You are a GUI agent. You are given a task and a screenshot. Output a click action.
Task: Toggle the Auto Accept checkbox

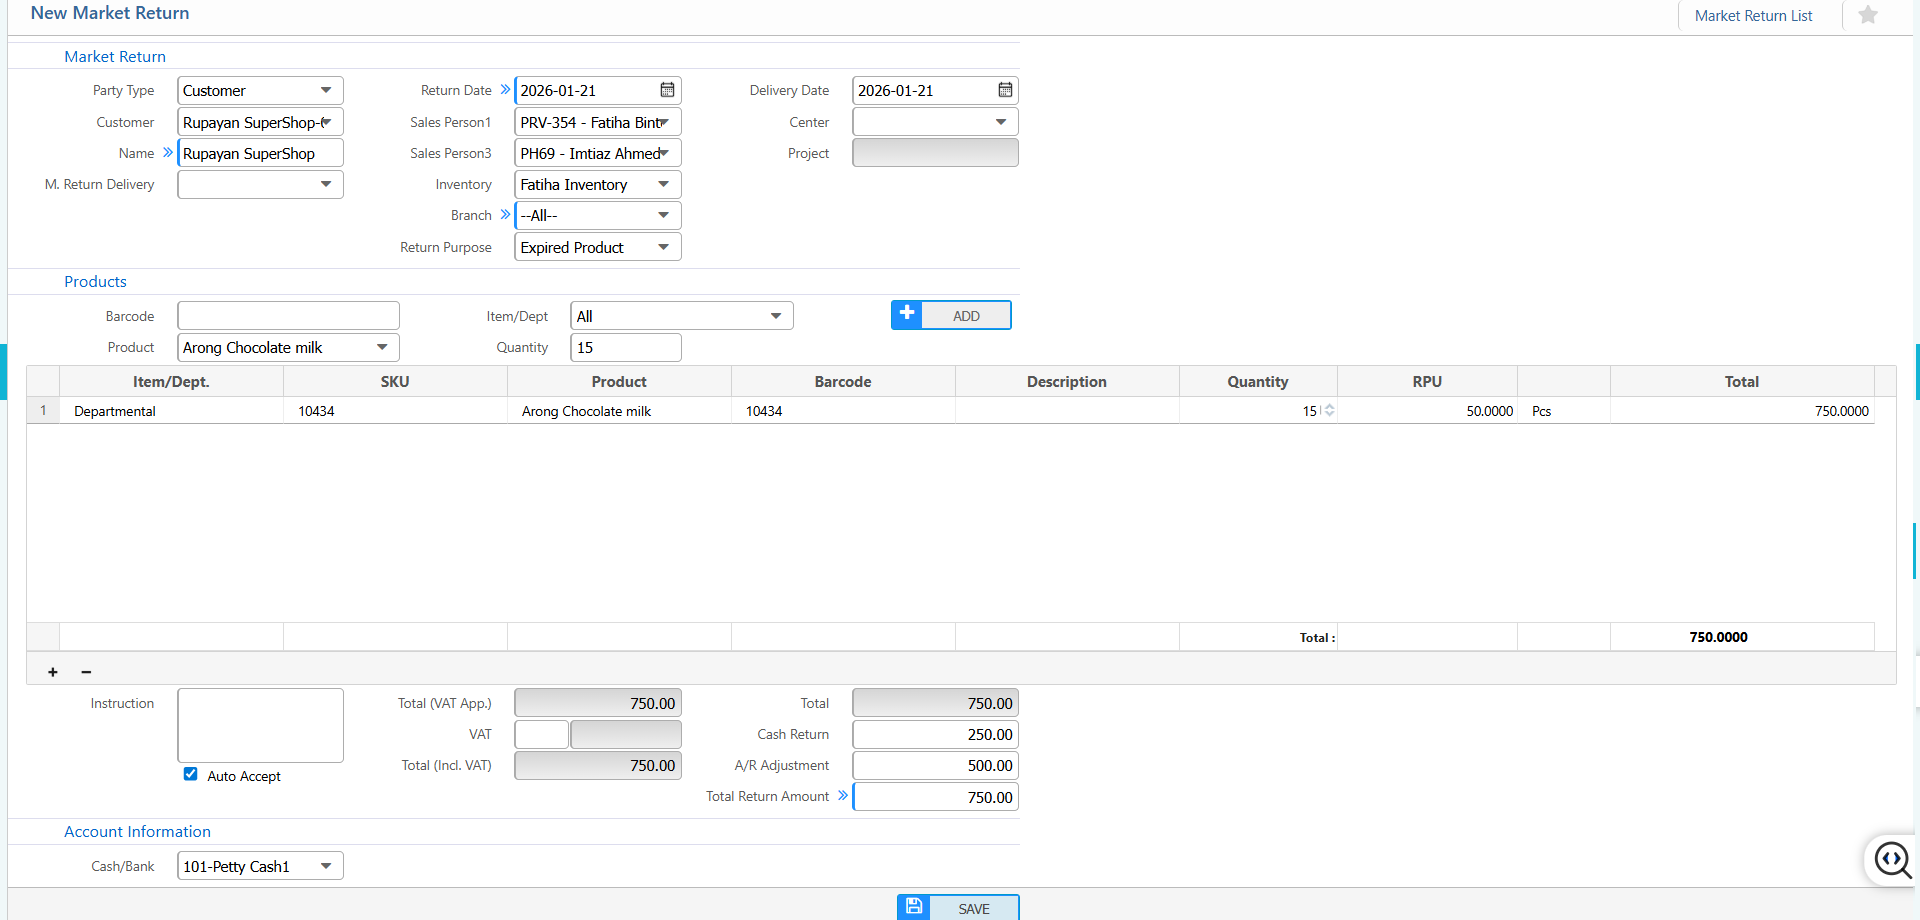(x=191, y=774)
